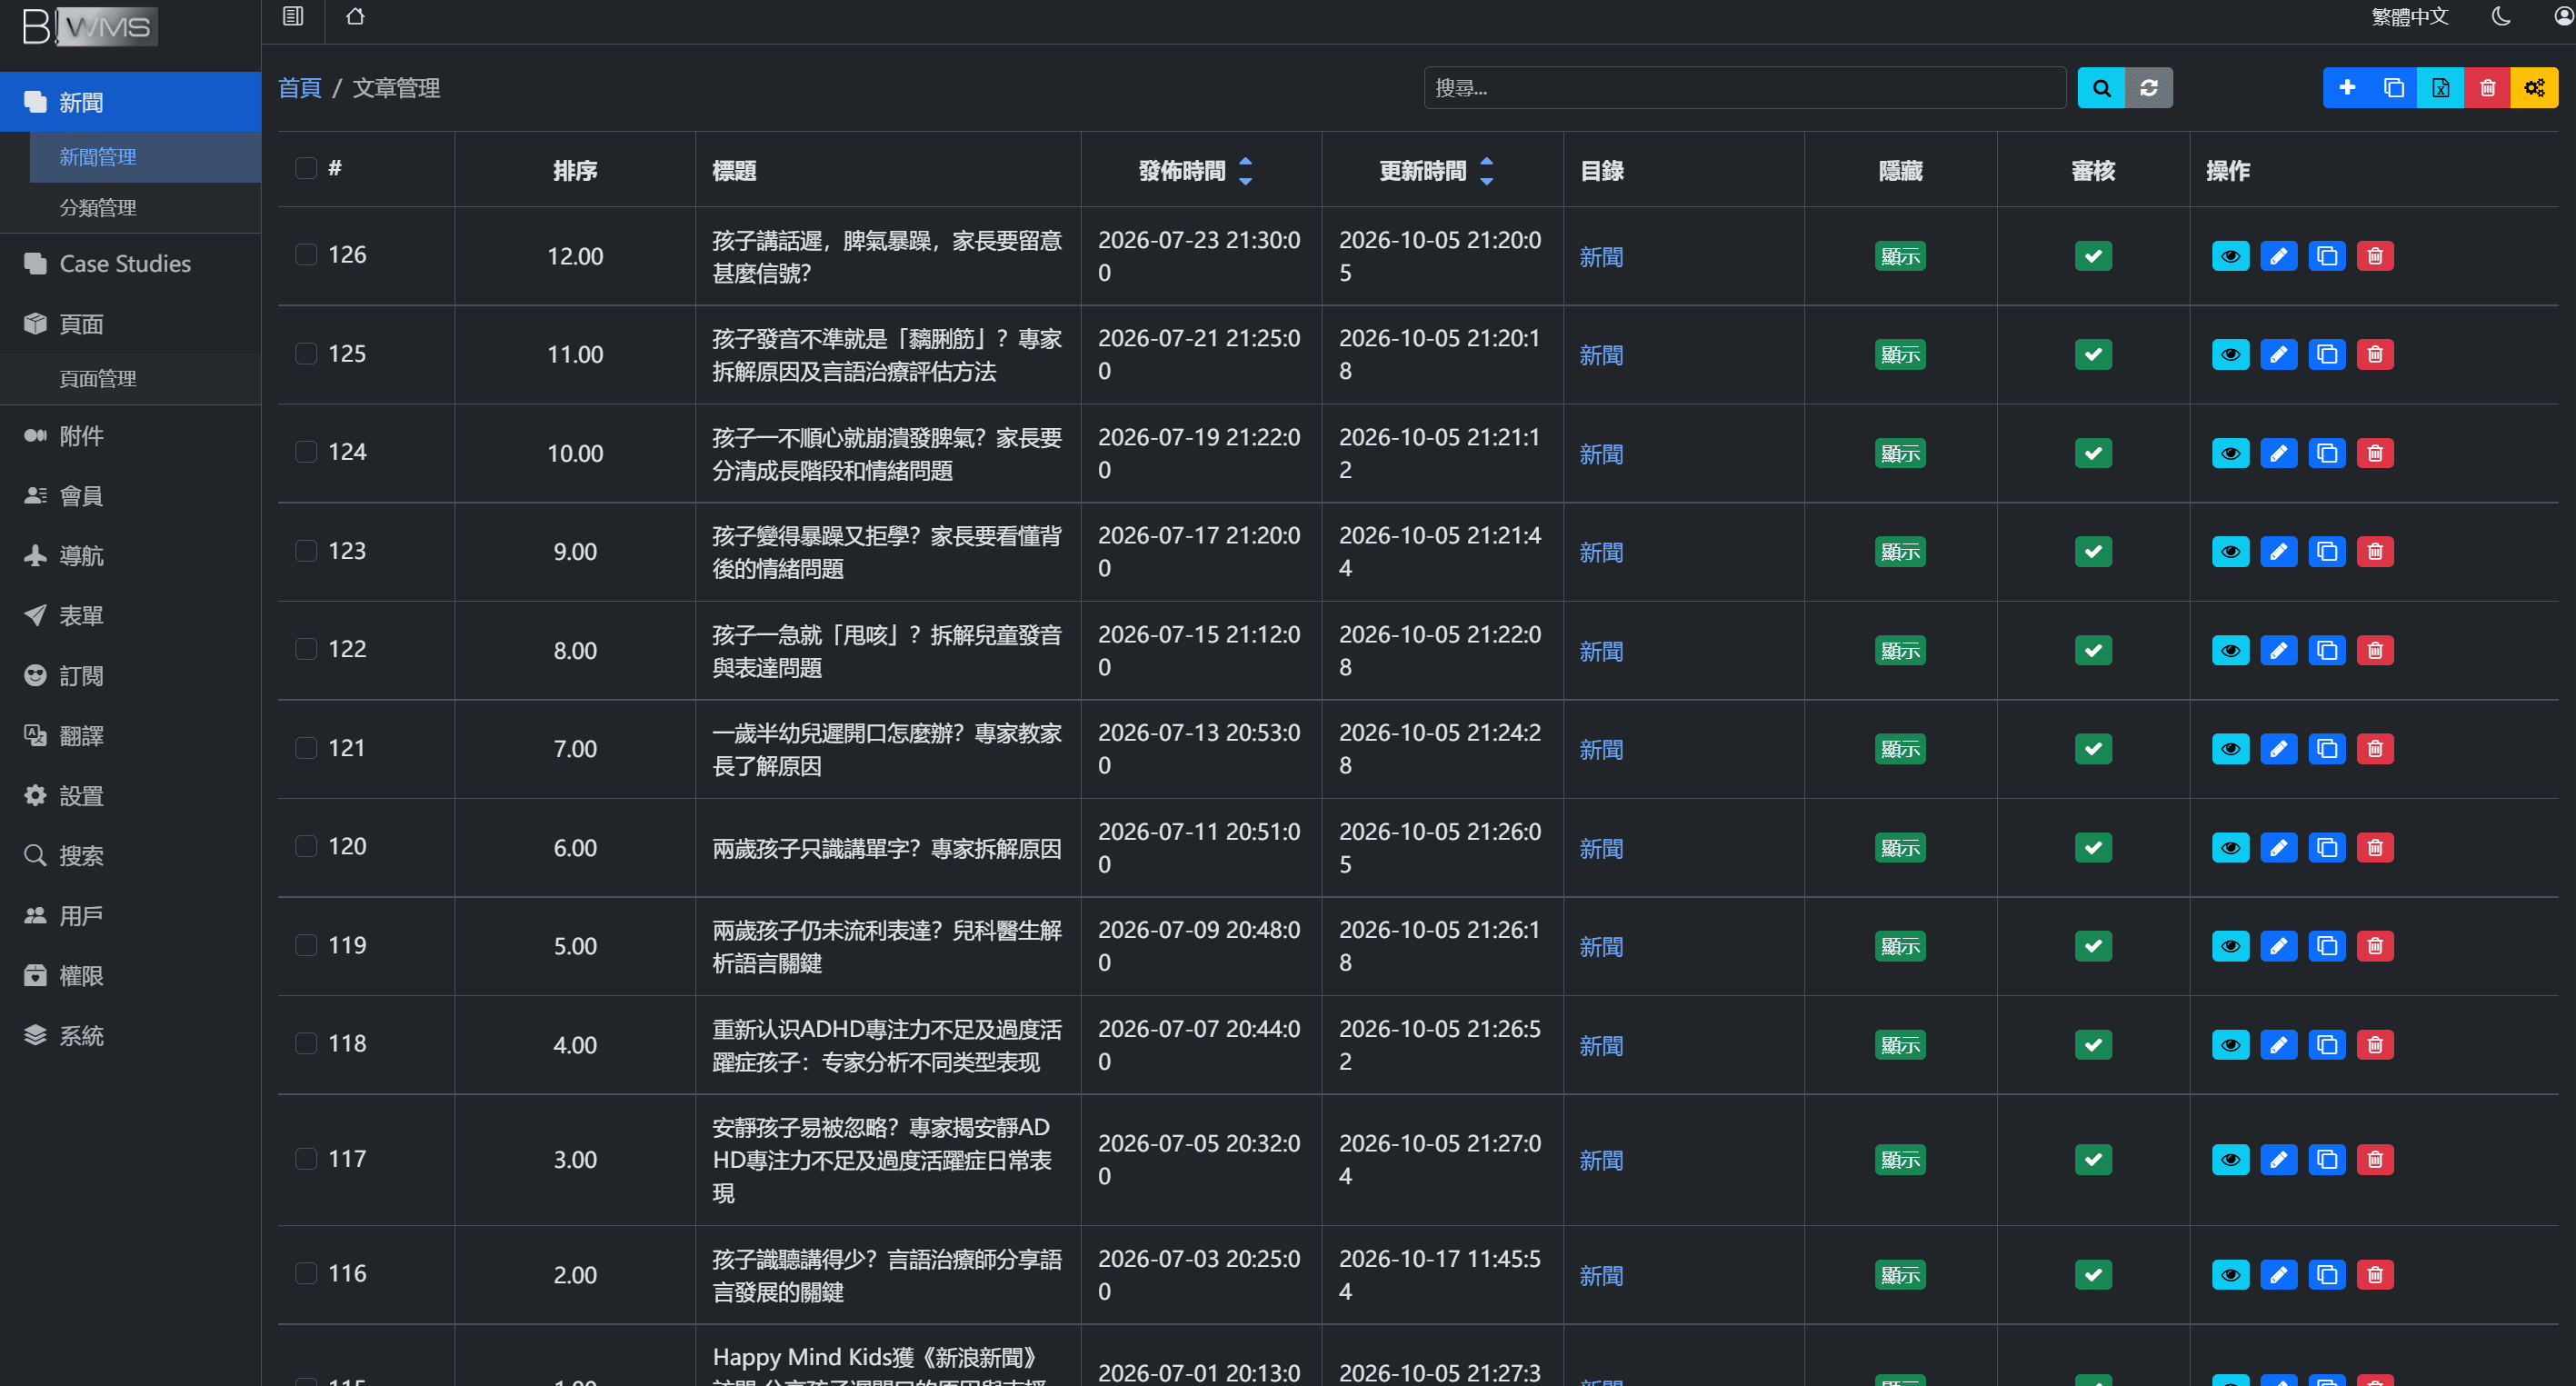This screenshot has height=1386, width=2576.
Task: Select the checkbox for row 123
Action: [x=306, y=550]
